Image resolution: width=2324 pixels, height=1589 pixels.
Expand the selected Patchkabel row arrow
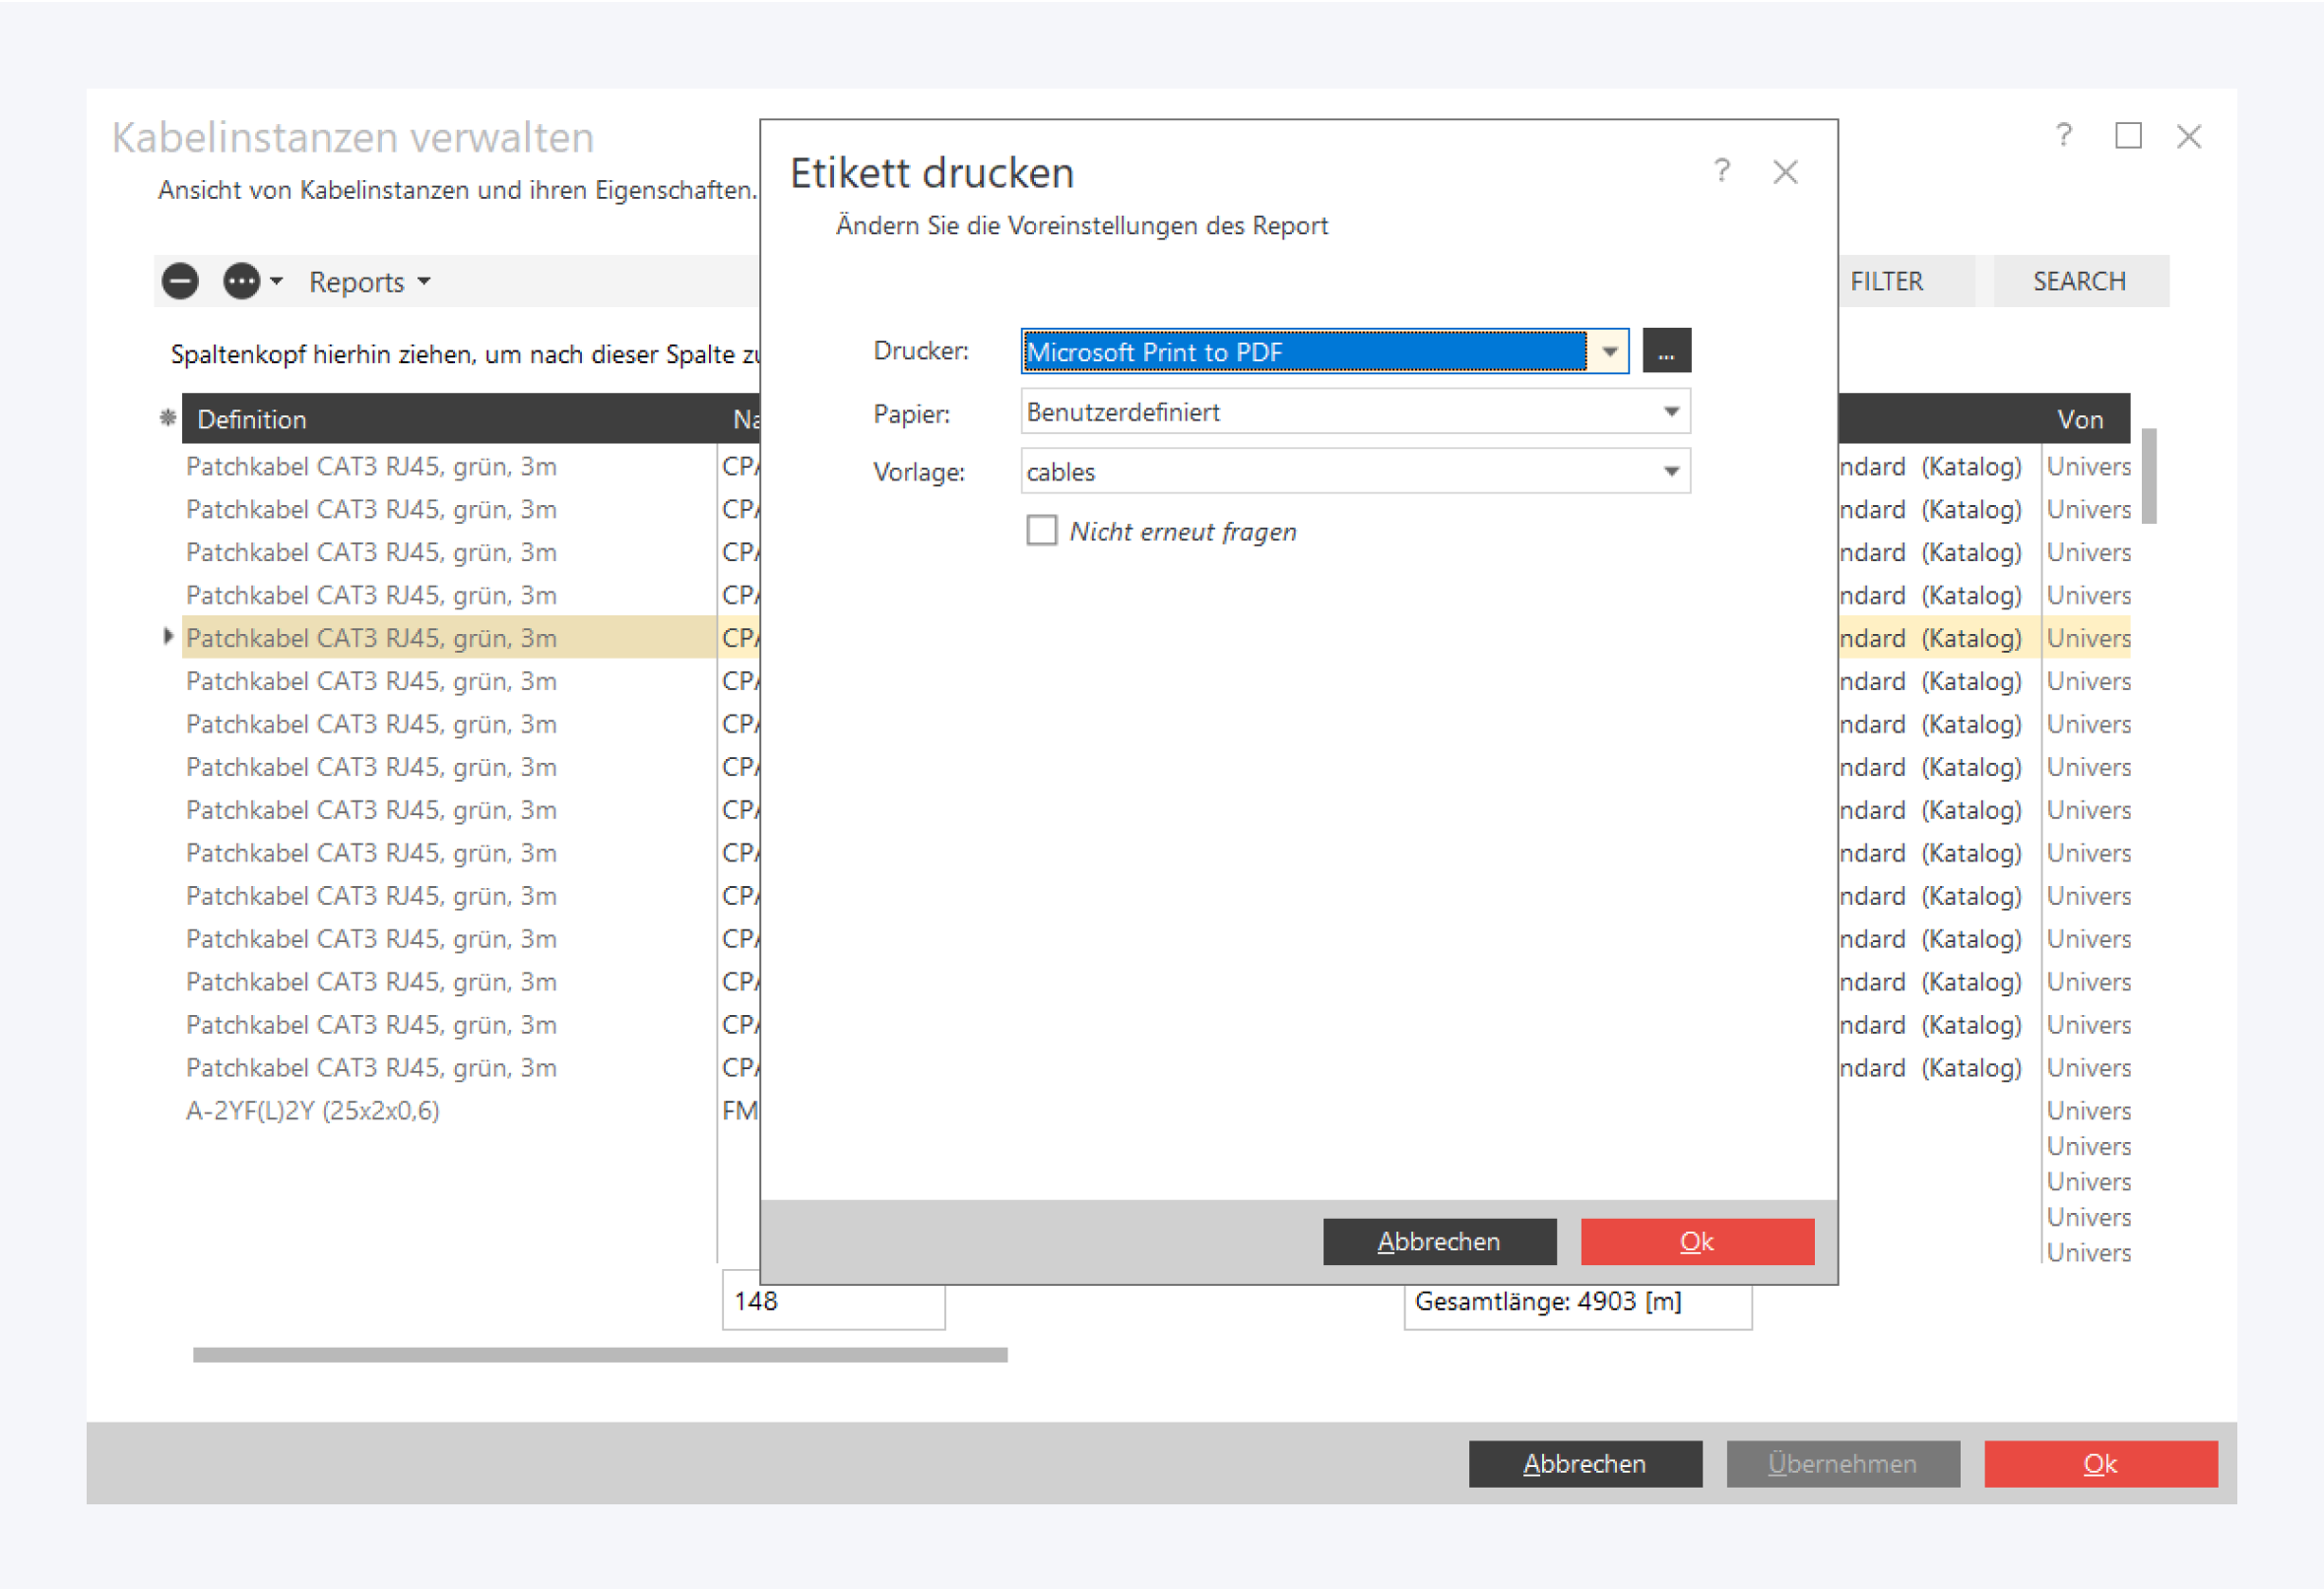coord(168,637)
